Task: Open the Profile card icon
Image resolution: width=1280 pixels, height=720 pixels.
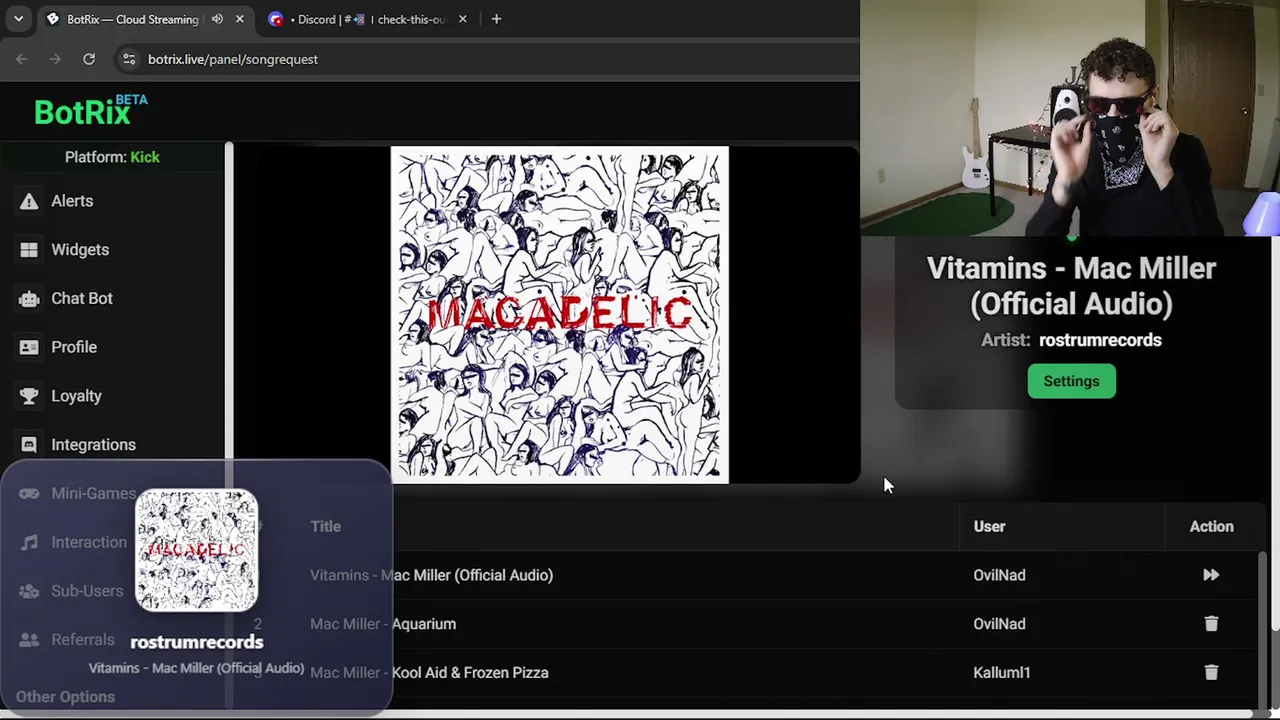Action: click(x=29, y=347)
